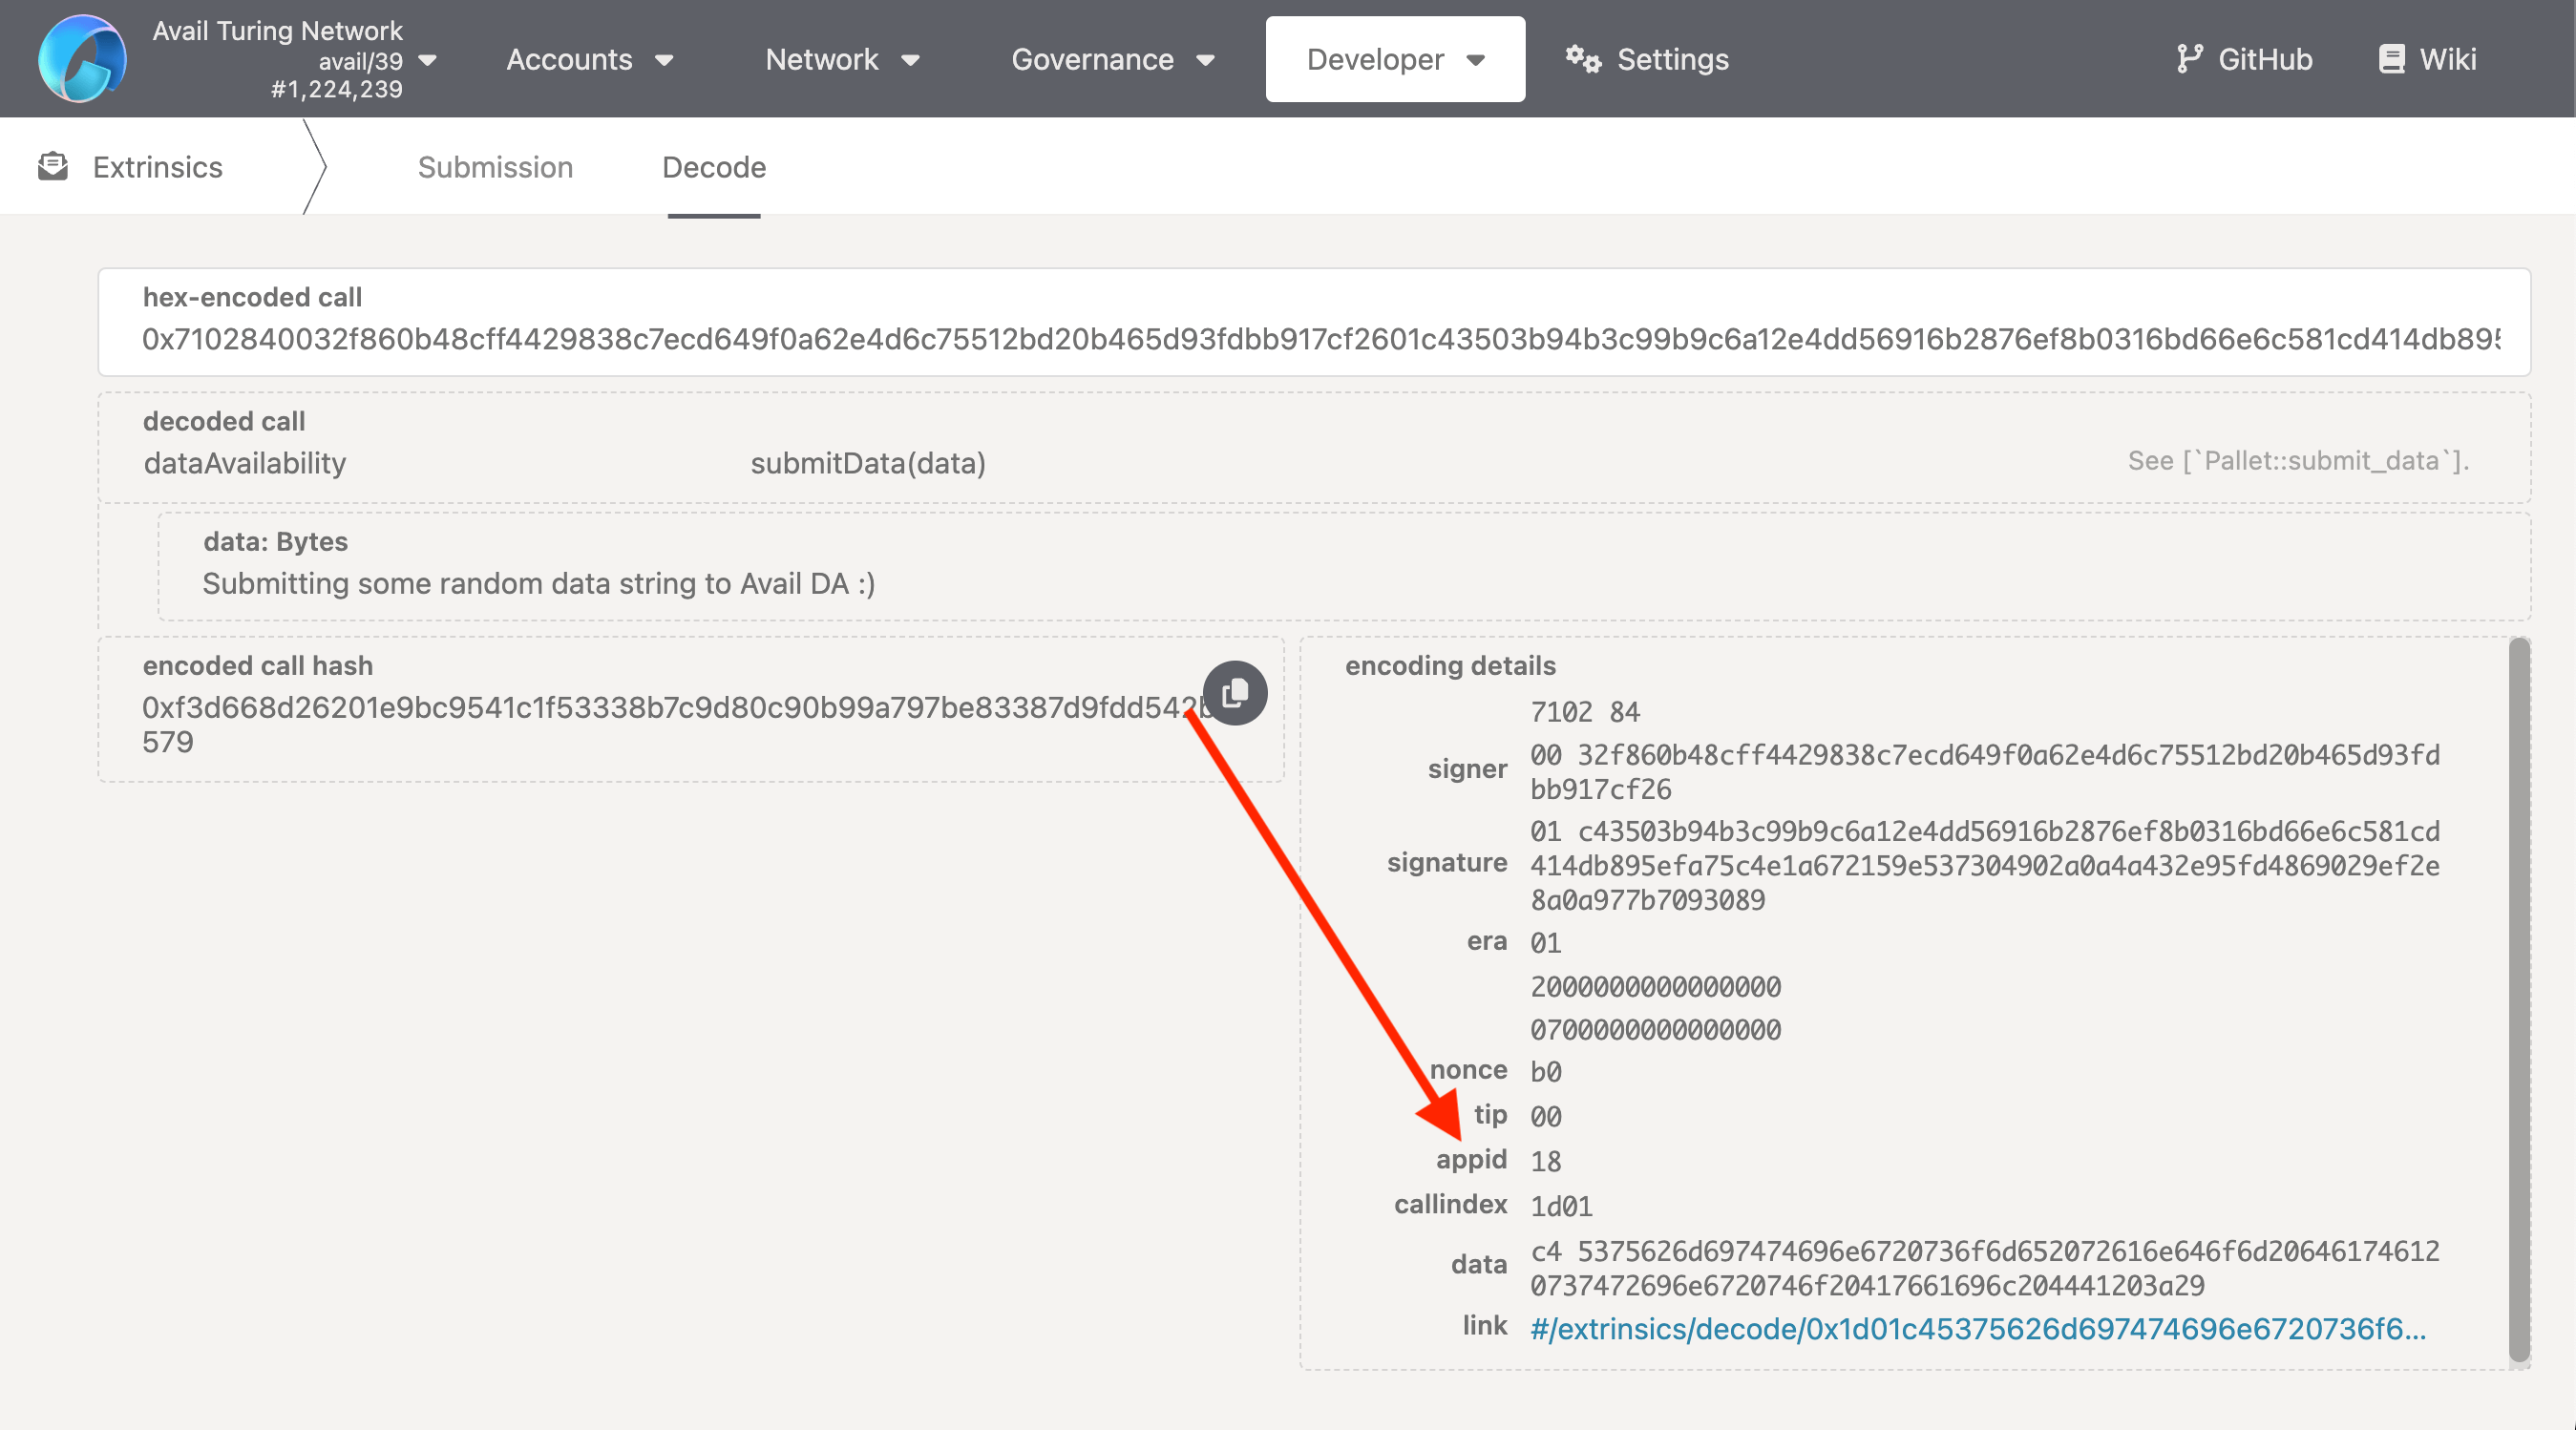Open the Accounts dropdown menu
2576x1430 pixels.
coord(589,59)
